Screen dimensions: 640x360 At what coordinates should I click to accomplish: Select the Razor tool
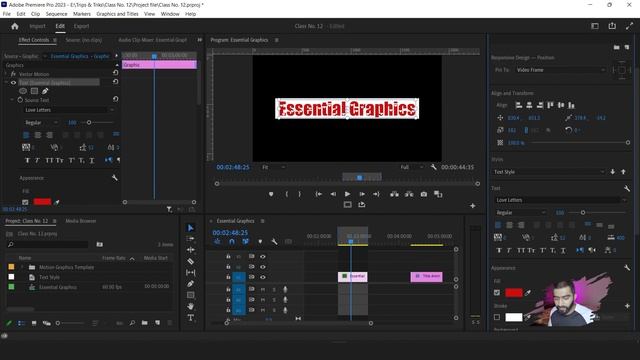click(191, 261)
